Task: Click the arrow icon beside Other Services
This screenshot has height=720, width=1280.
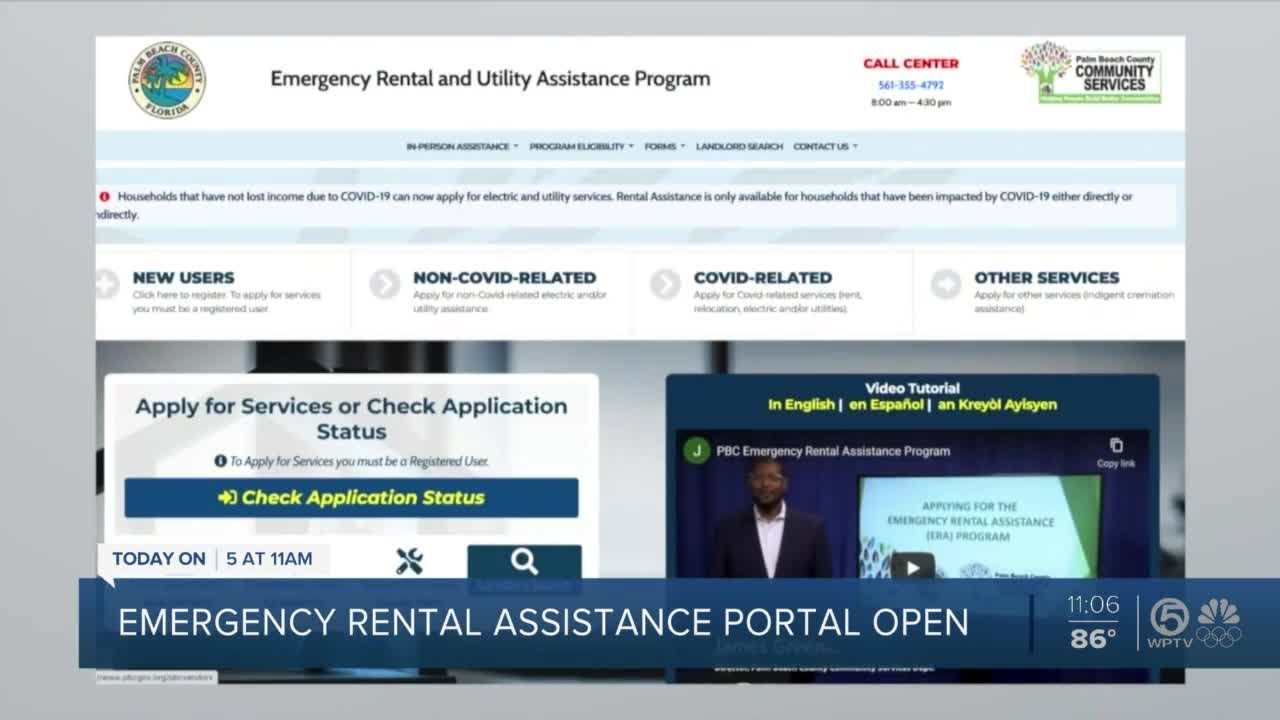Action: point(945,285)
